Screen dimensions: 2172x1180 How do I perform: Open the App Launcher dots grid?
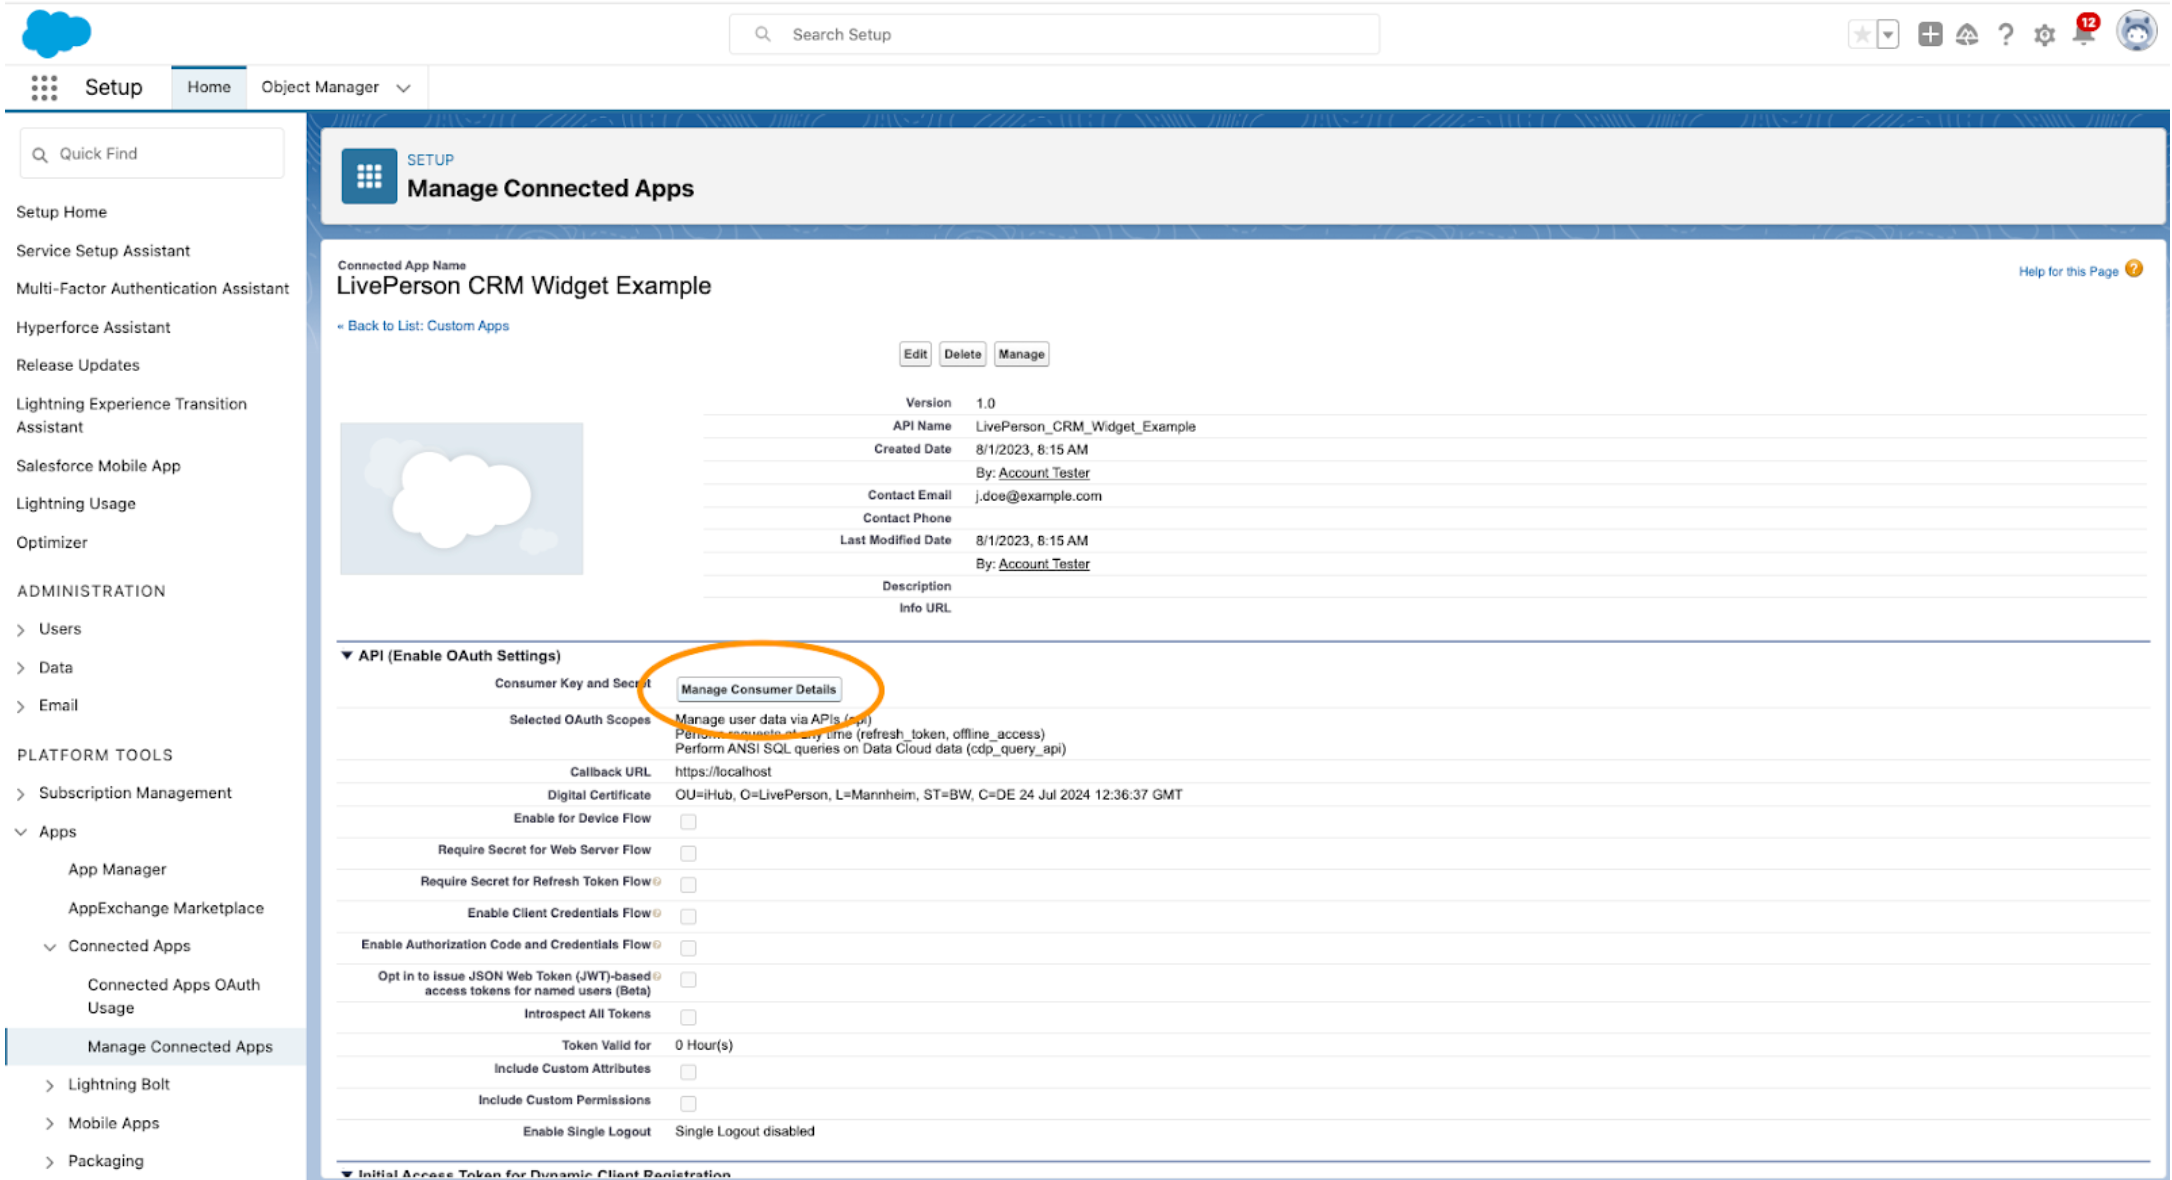tap(44, 88)
